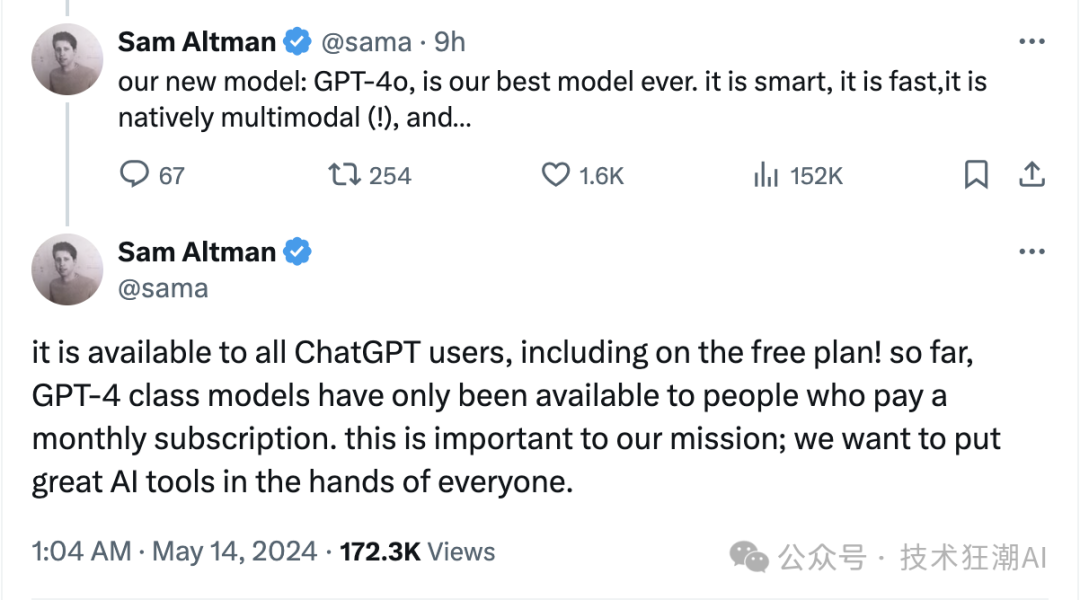Open view analytics icon showing 152K

pyautogui.click(x=766, y=176)
